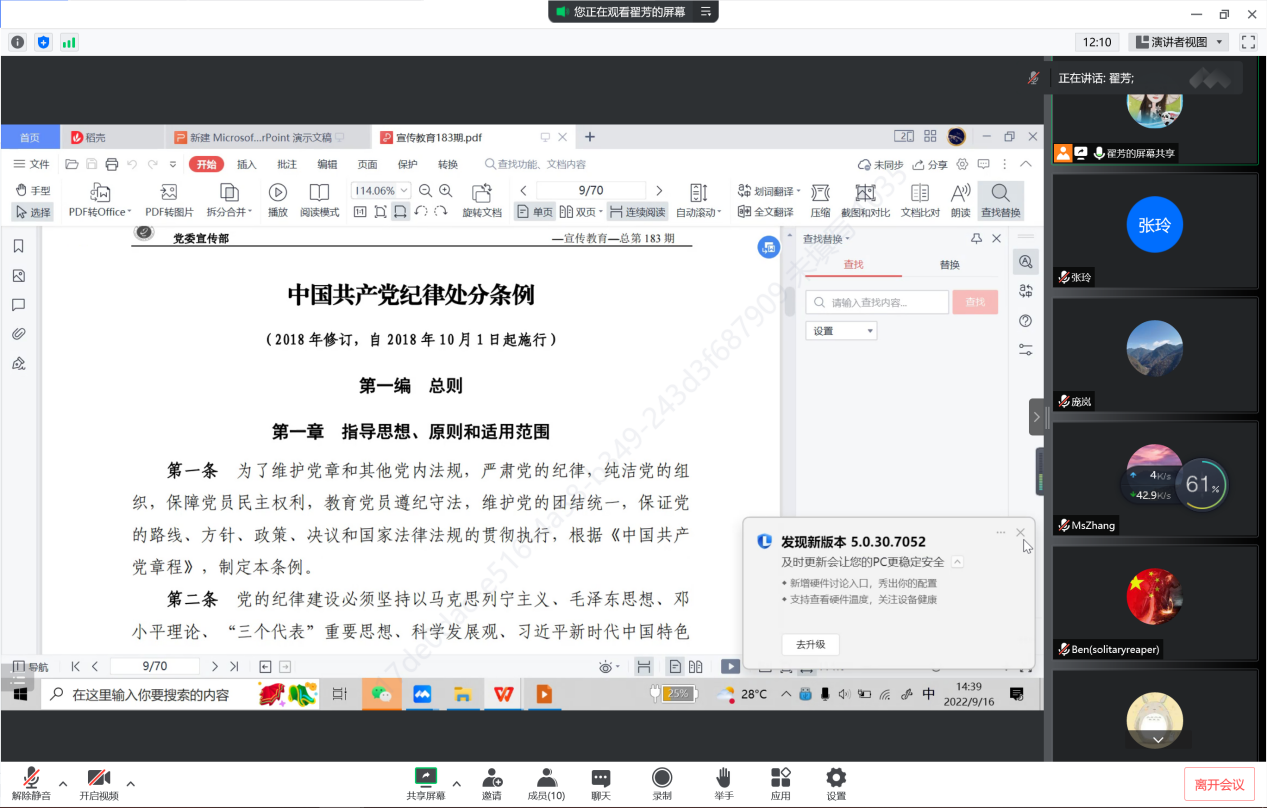Select the 旋转文档 rotate document icon
The height and width of the screenshot is (808, 1267).
pos(482,192)
